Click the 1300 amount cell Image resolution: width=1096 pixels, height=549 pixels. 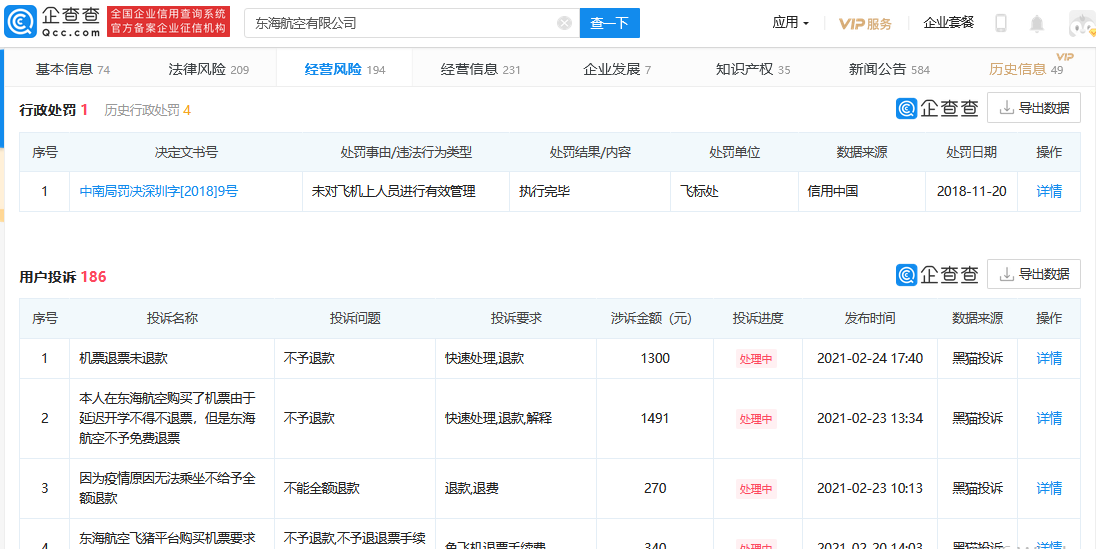tap(655, 358)
